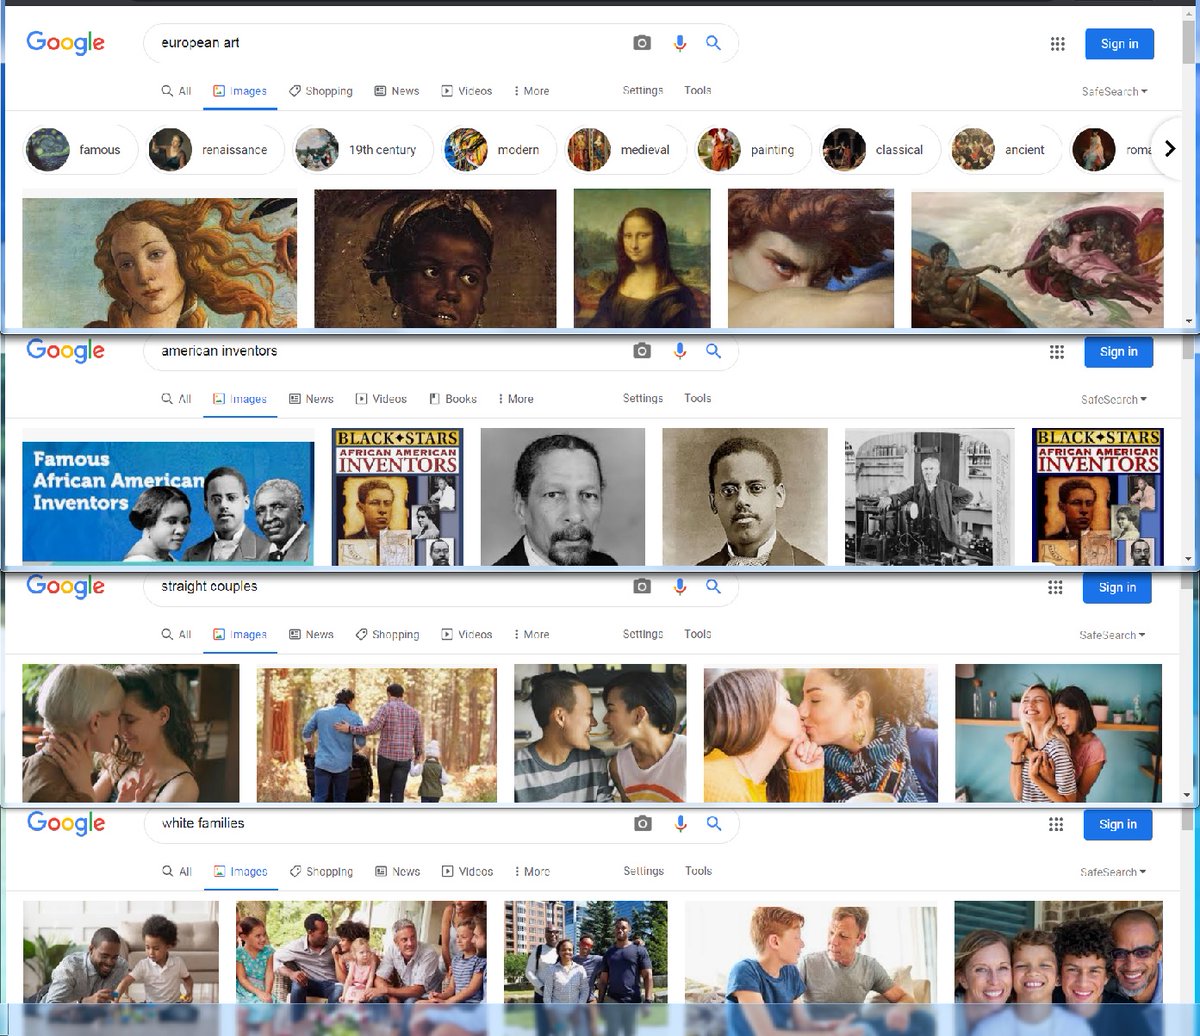Click Sign in button in european art window
This screenshot has height=1036, width=1200.
tap(1119, 44)
